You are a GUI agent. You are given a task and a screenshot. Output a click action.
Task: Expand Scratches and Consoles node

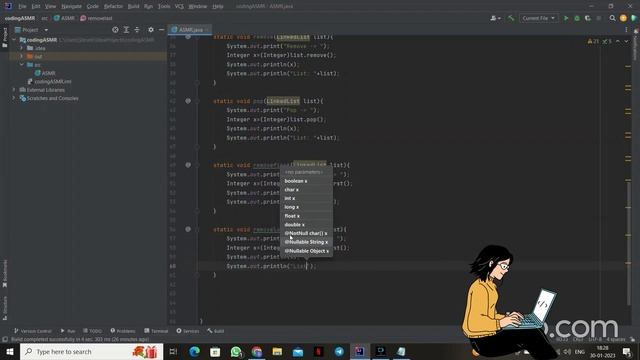click(x=14, y=98)
